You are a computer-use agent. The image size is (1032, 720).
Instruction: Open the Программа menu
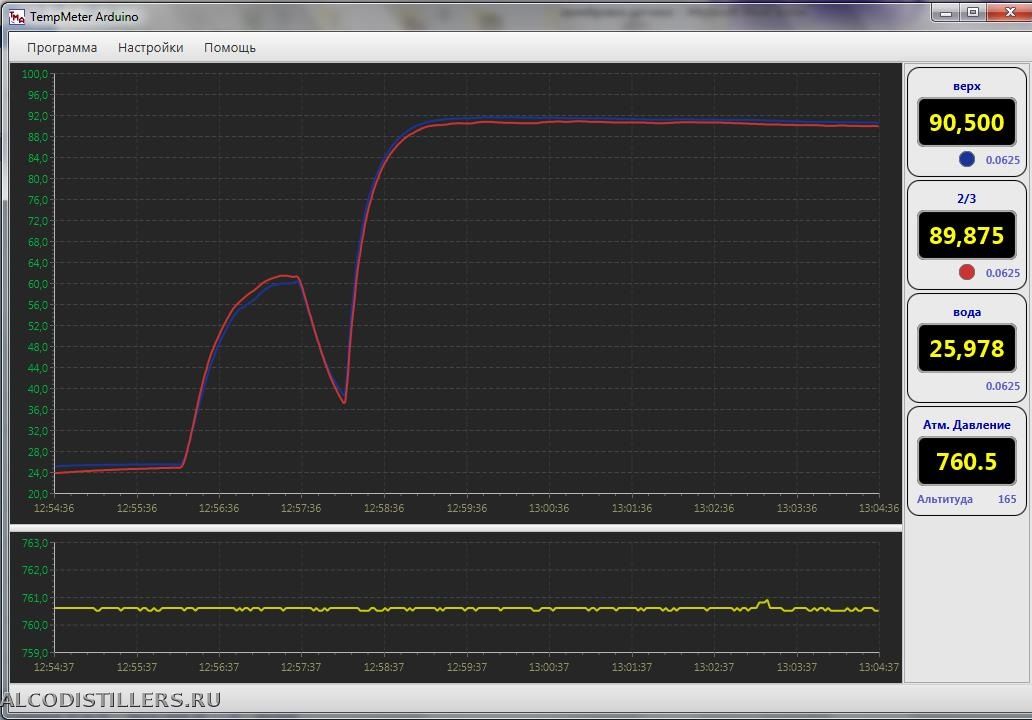[62, 47]
